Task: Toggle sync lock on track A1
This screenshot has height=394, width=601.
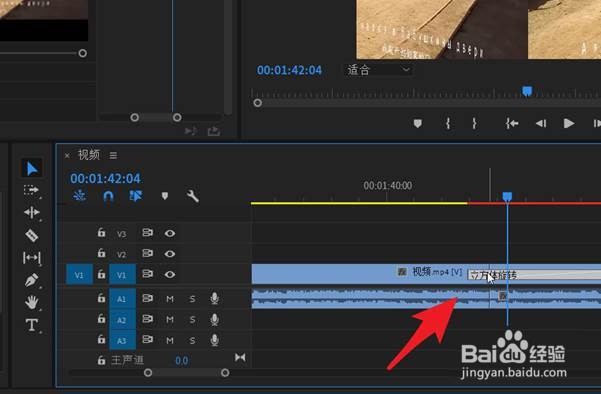Action: tap(148, 298)
